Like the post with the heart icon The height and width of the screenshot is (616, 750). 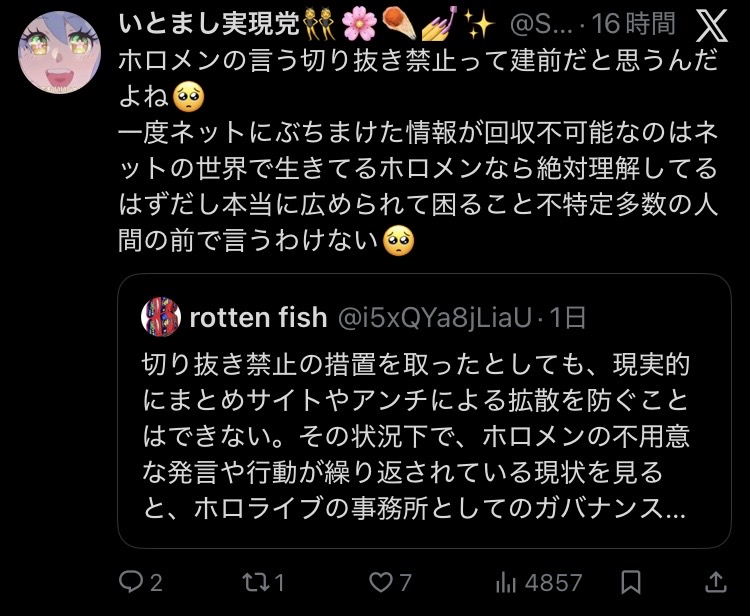(x=380, y=581)
